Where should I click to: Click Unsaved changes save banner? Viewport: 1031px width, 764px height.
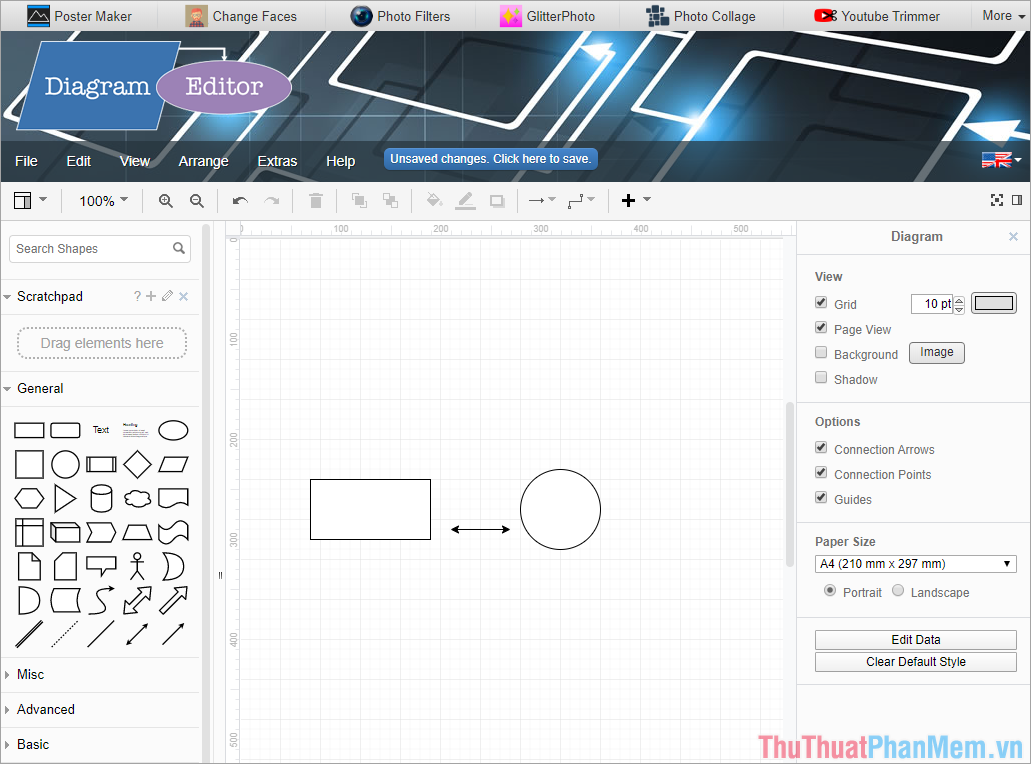click(x=489, y=158)
